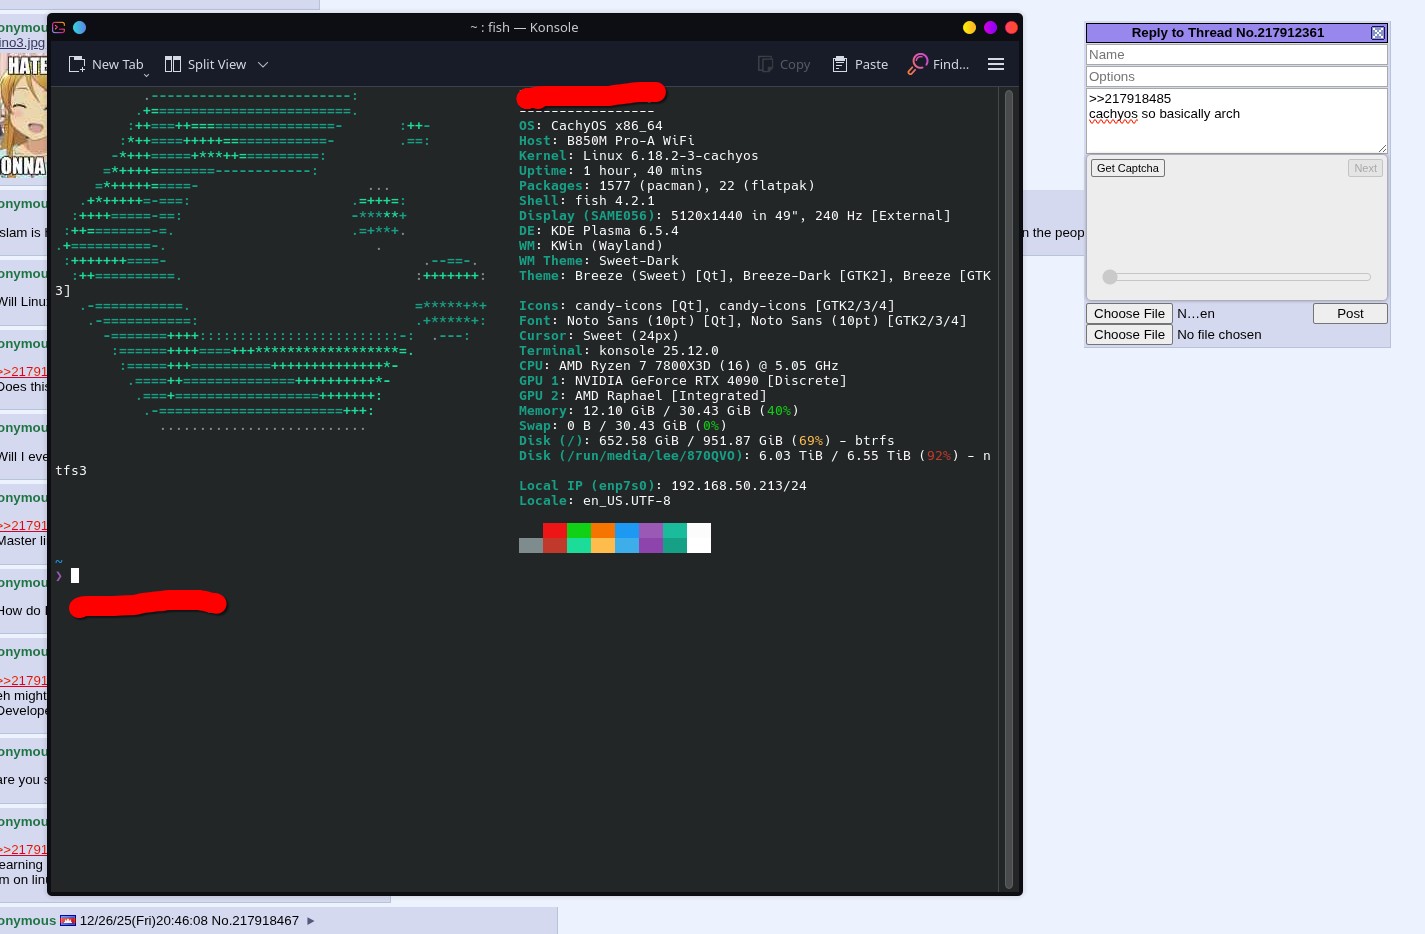The image size is (1425, 934).
Task: Click Choose File beside 'No file chosen'
Action: click(1129, 335)
